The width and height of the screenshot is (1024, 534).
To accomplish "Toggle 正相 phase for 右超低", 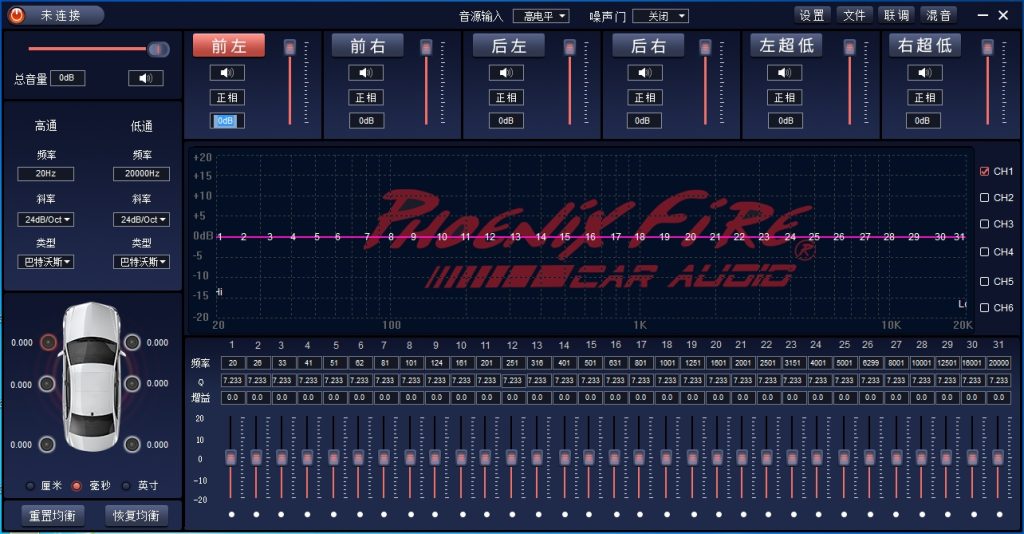I will (x=925, y=97).
